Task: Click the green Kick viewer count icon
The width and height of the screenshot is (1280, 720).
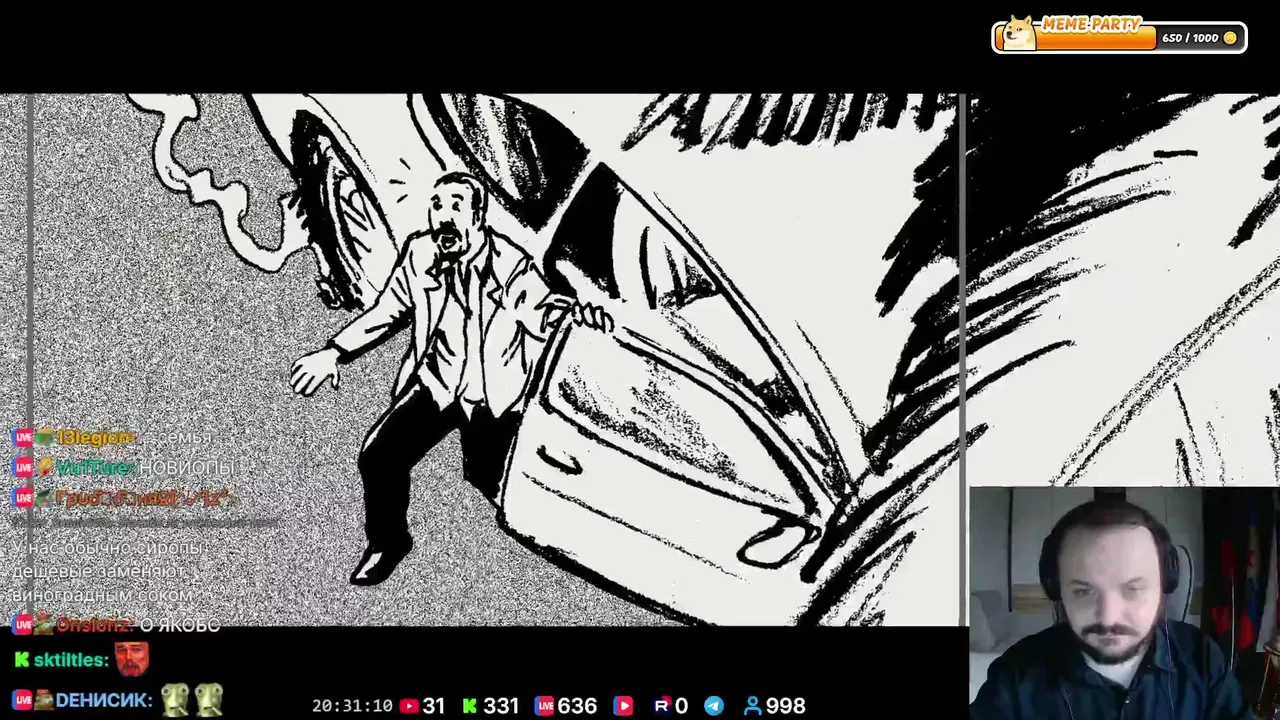Action: pyautogui.click(x=469, y=706)
